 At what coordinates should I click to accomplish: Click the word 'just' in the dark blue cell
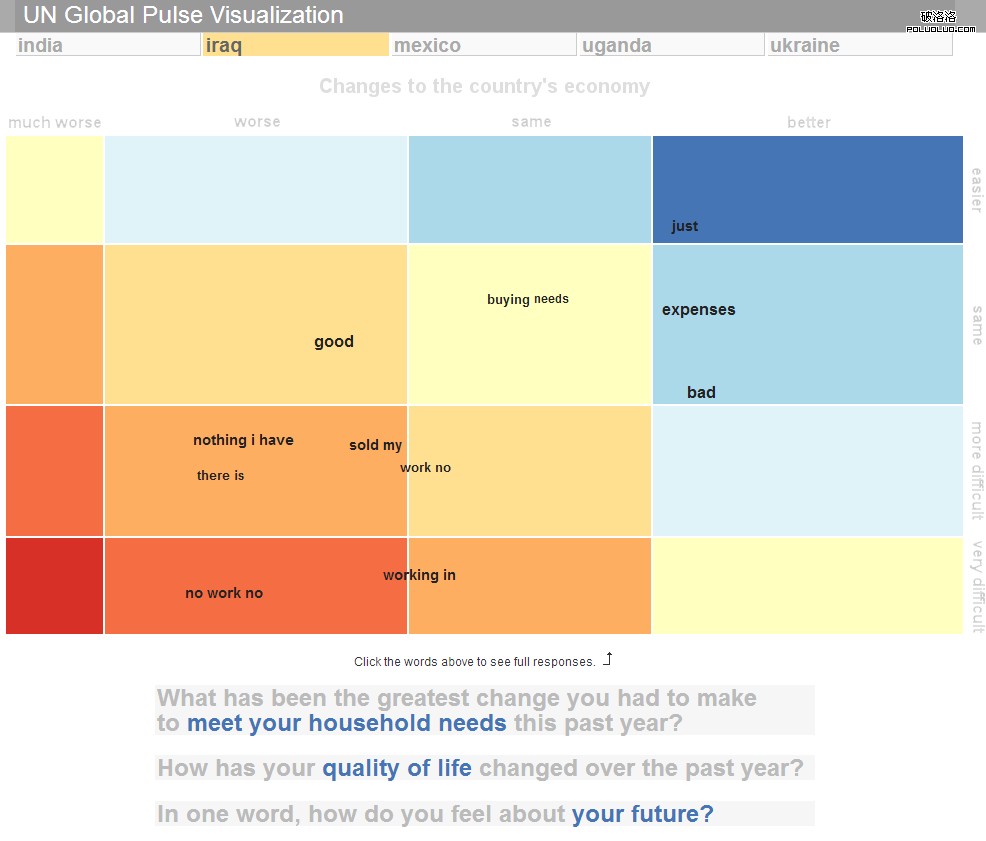click(x=684, y=226)
